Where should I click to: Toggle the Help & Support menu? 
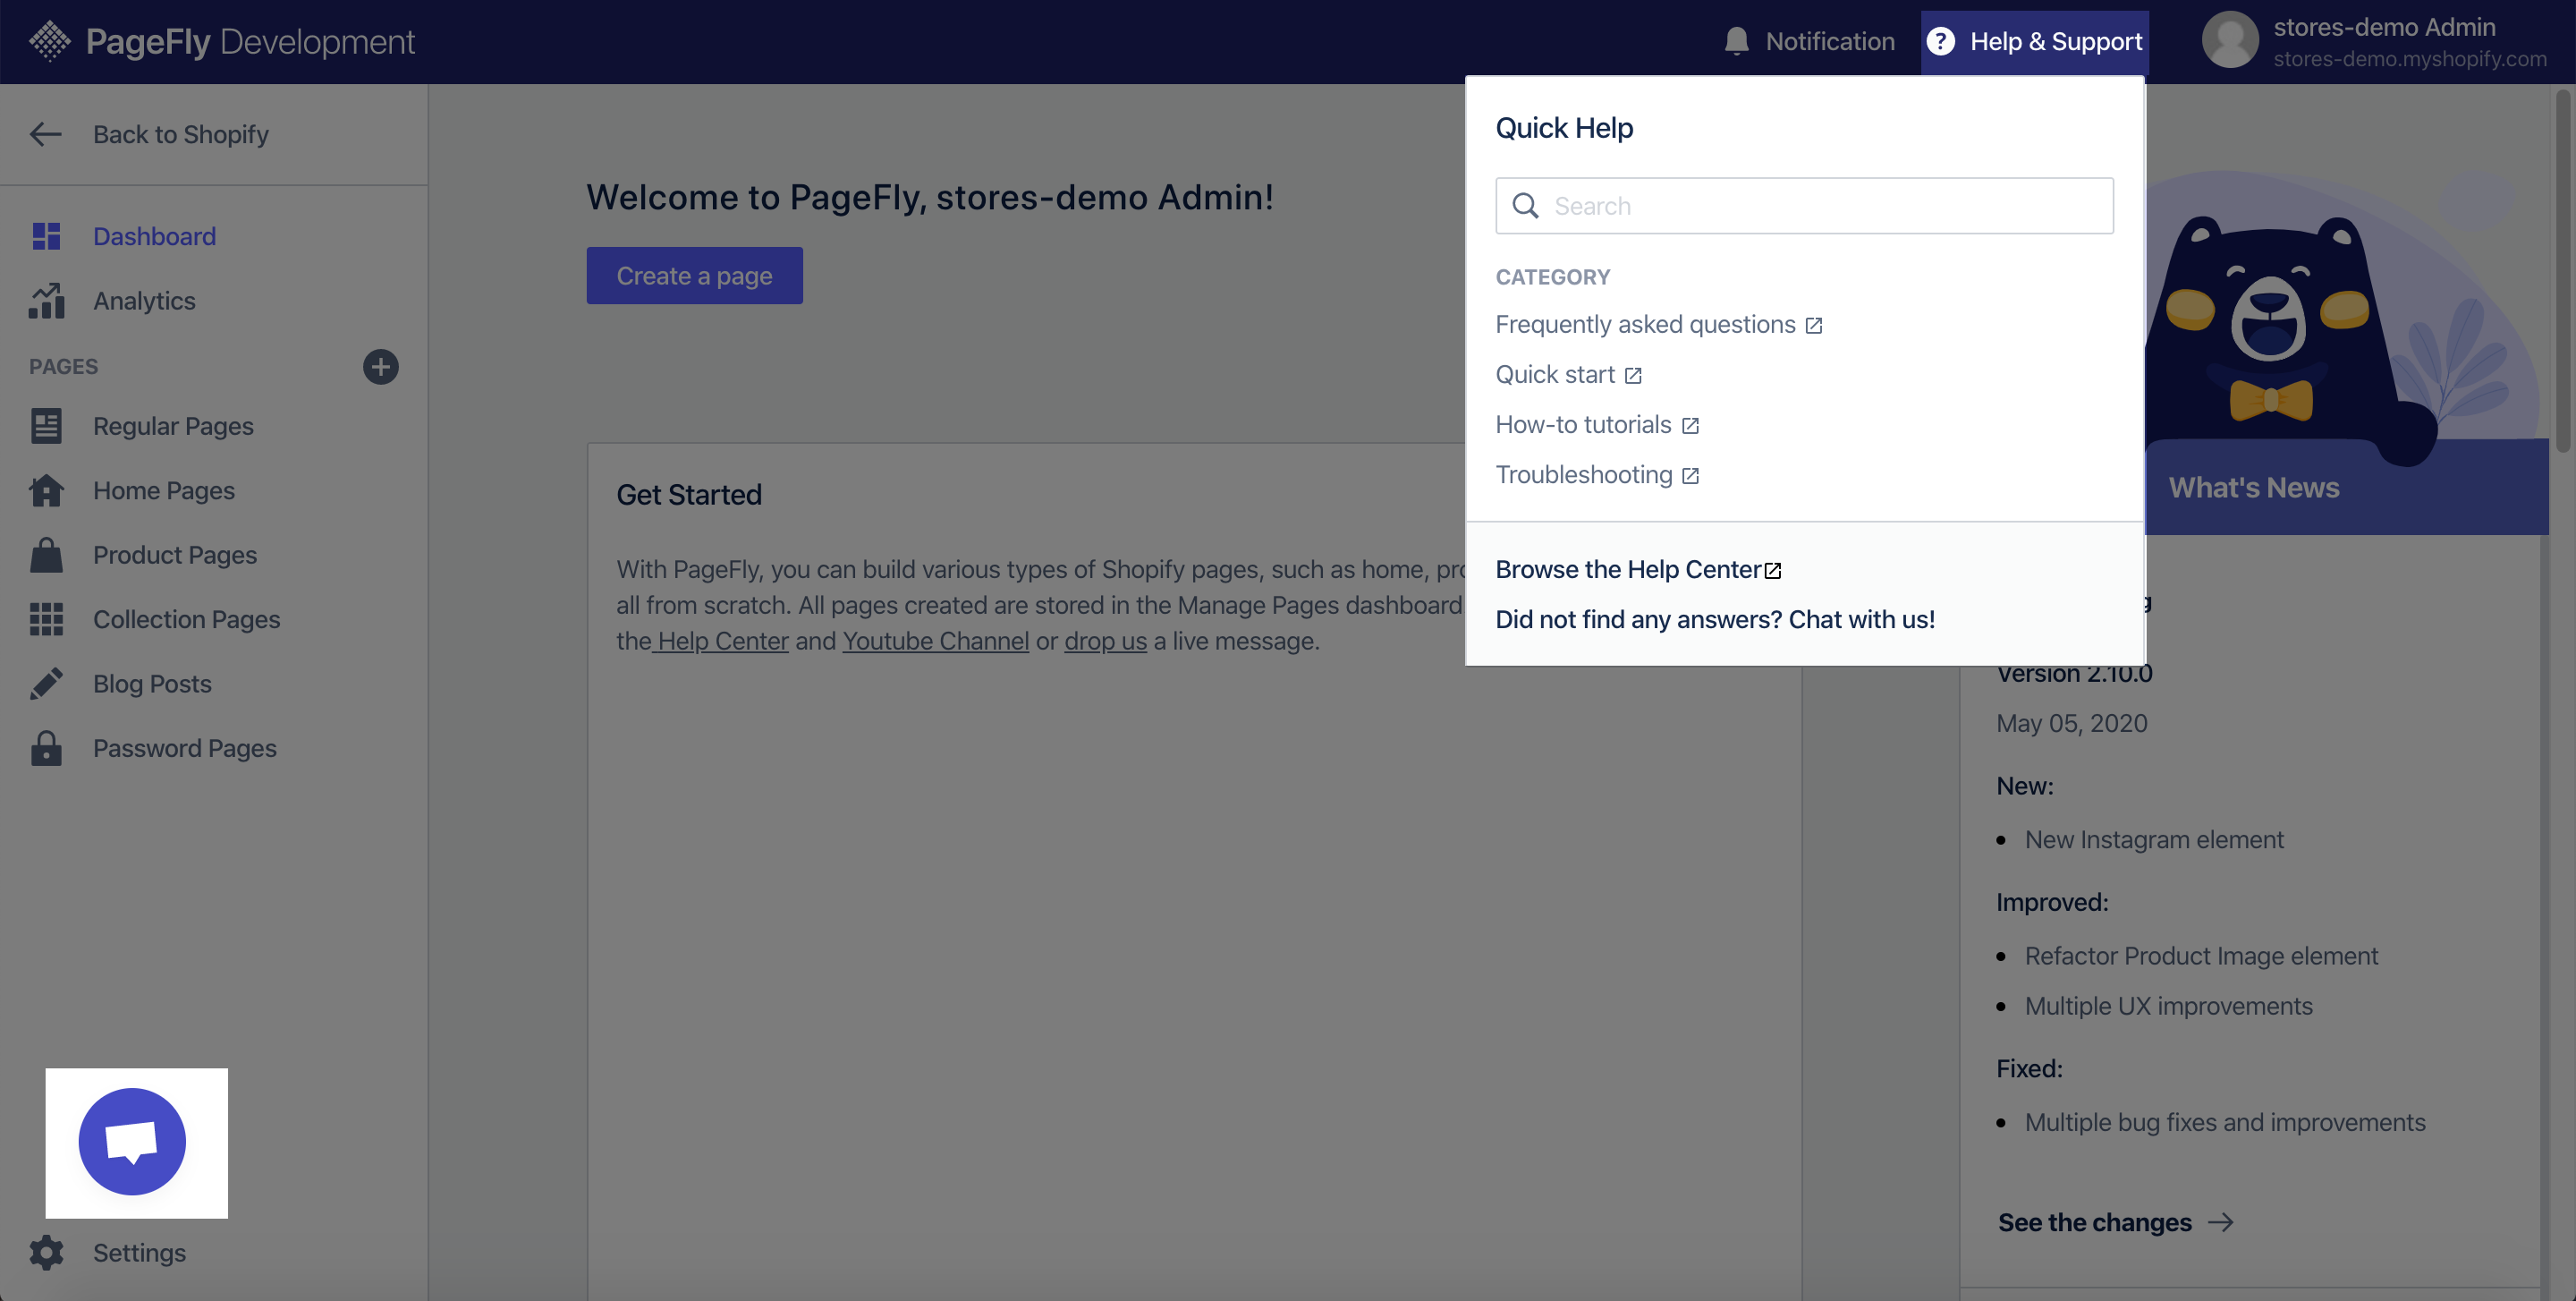(2034, 41)
